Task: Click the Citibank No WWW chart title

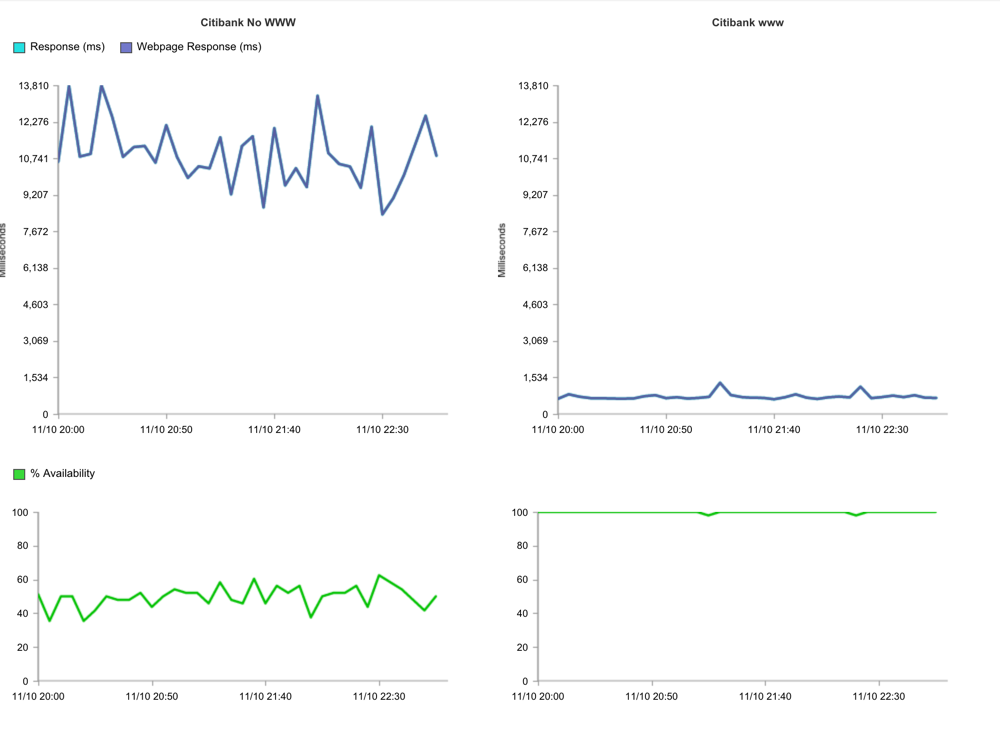Action: [x=248, y=22]
